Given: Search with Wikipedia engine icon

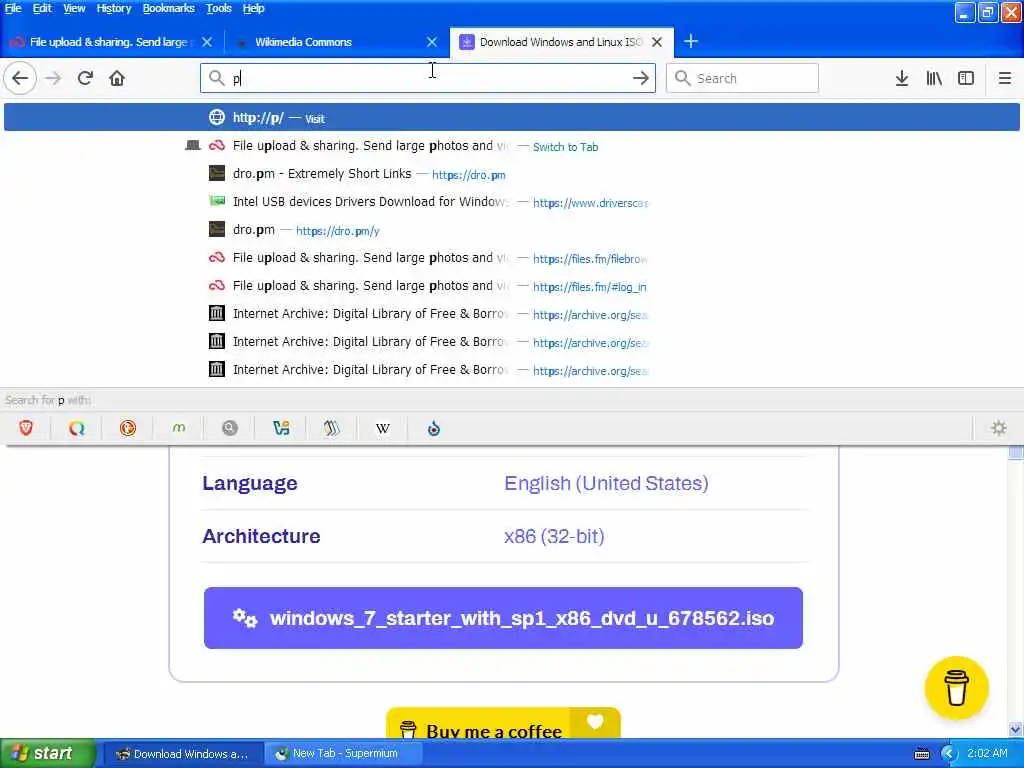Looking at the screenshot, I should tap(383, 428).
